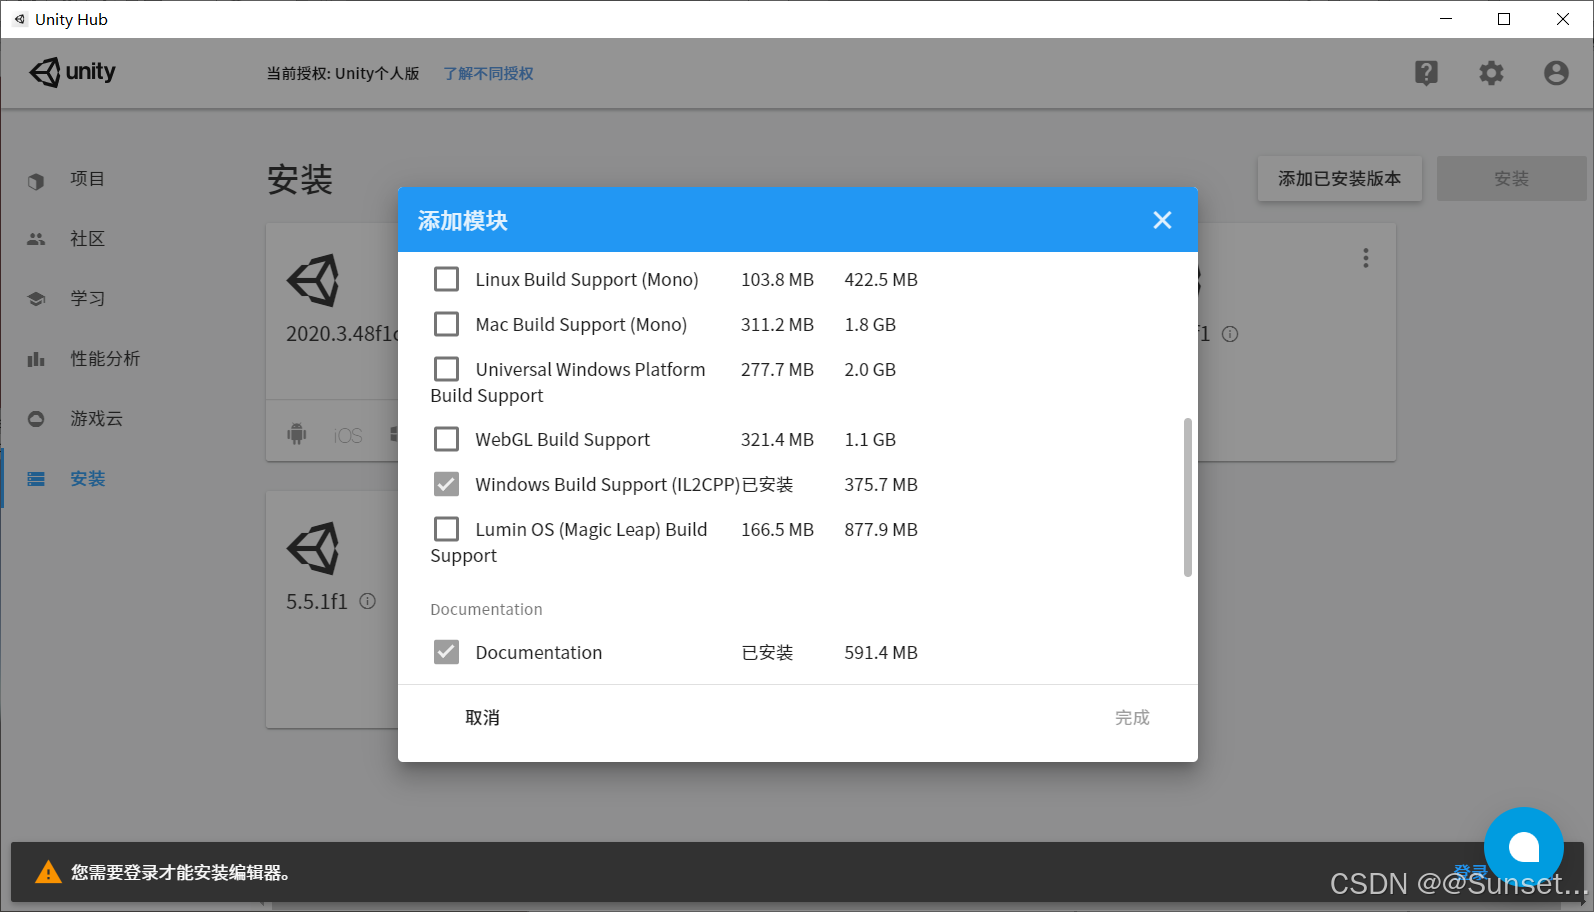Click Windows Build Support (IL2CPP) checkbox
The image size is (1594, 912).
click(447, 484)
